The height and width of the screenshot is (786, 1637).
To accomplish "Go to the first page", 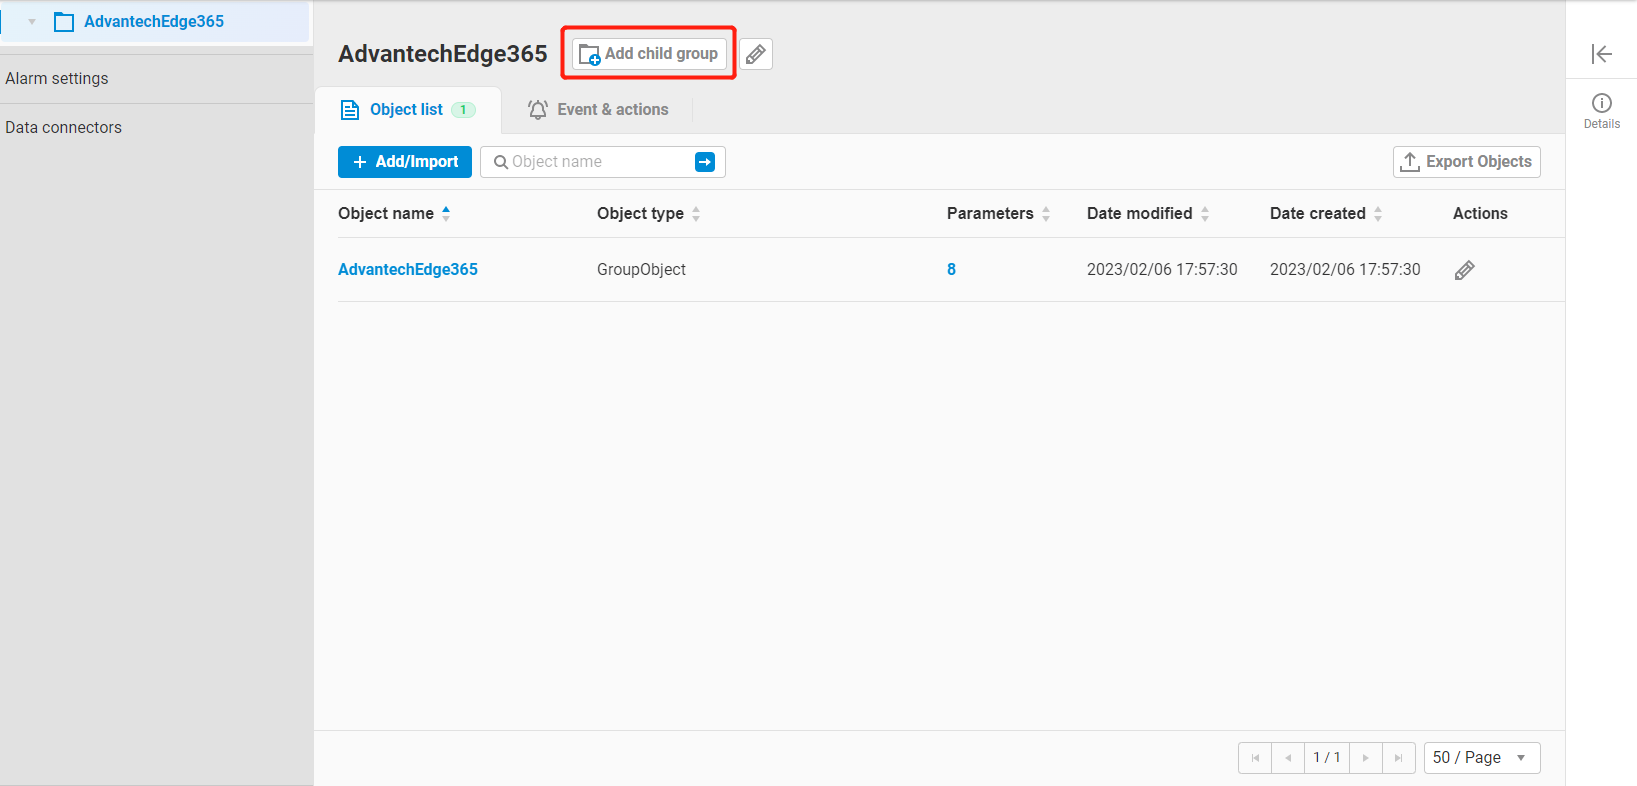I will pyautogui.click(x=1255, y=758).
